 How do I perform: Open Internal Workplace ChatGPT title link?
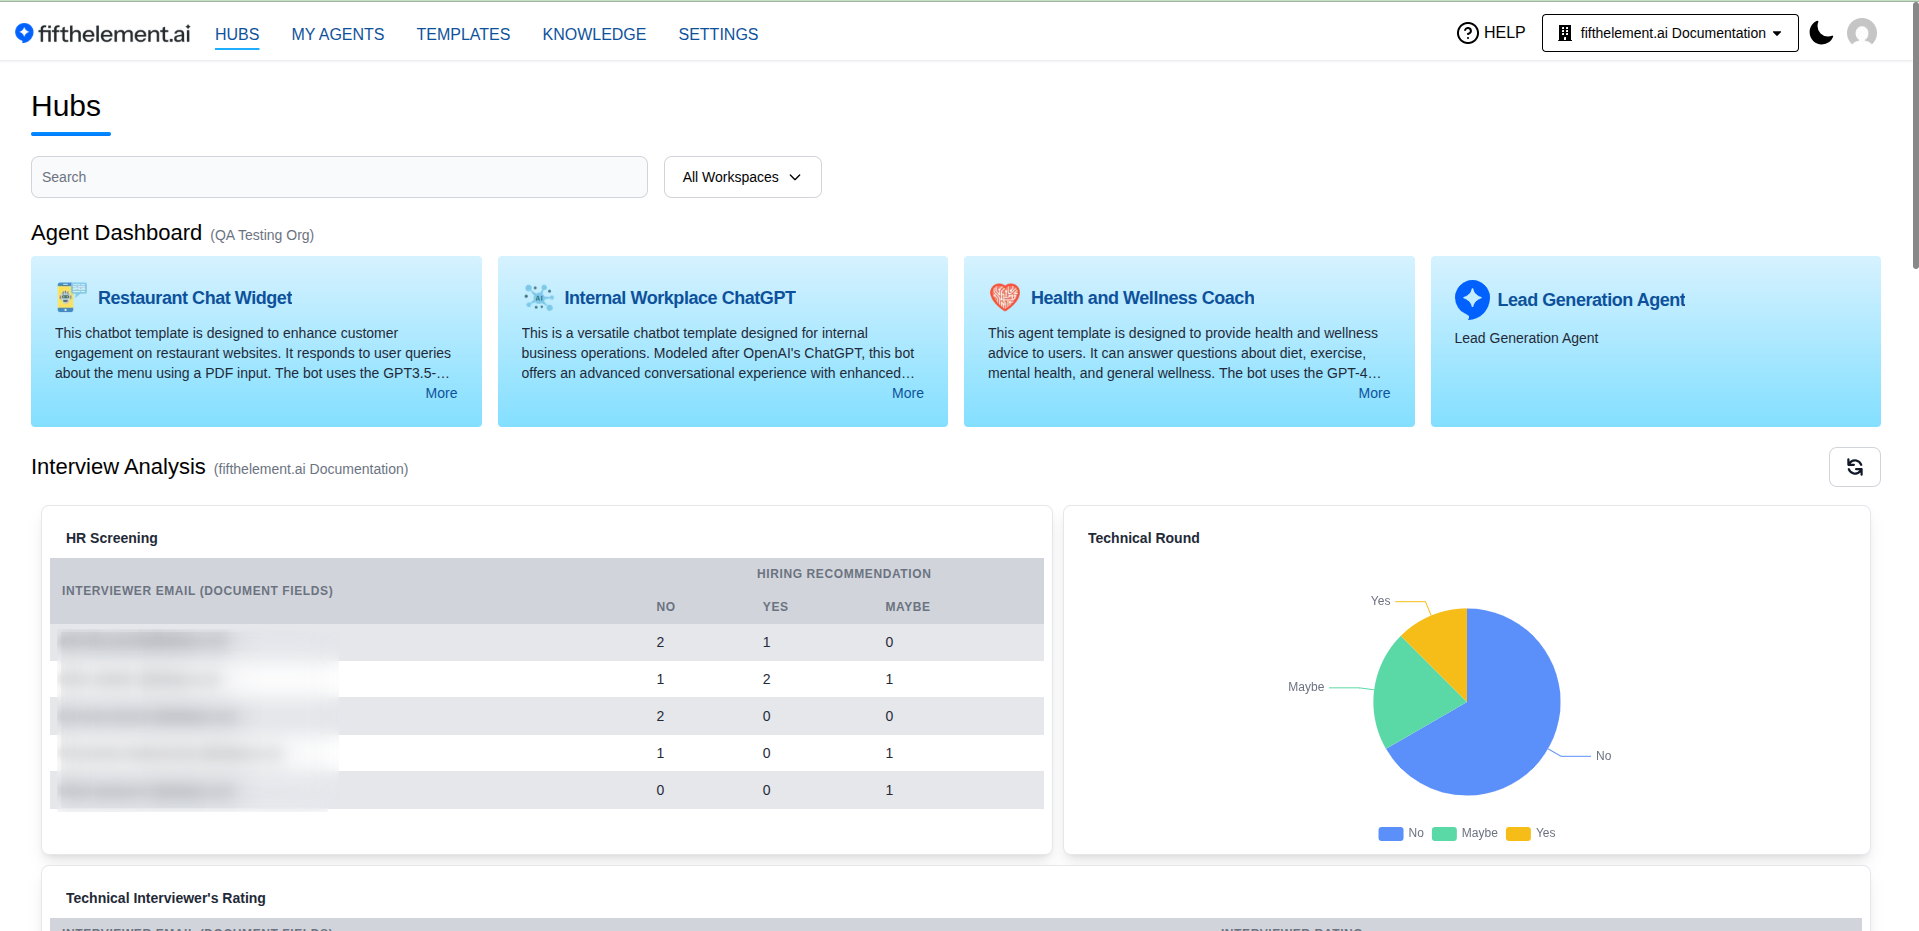[680, 298]
